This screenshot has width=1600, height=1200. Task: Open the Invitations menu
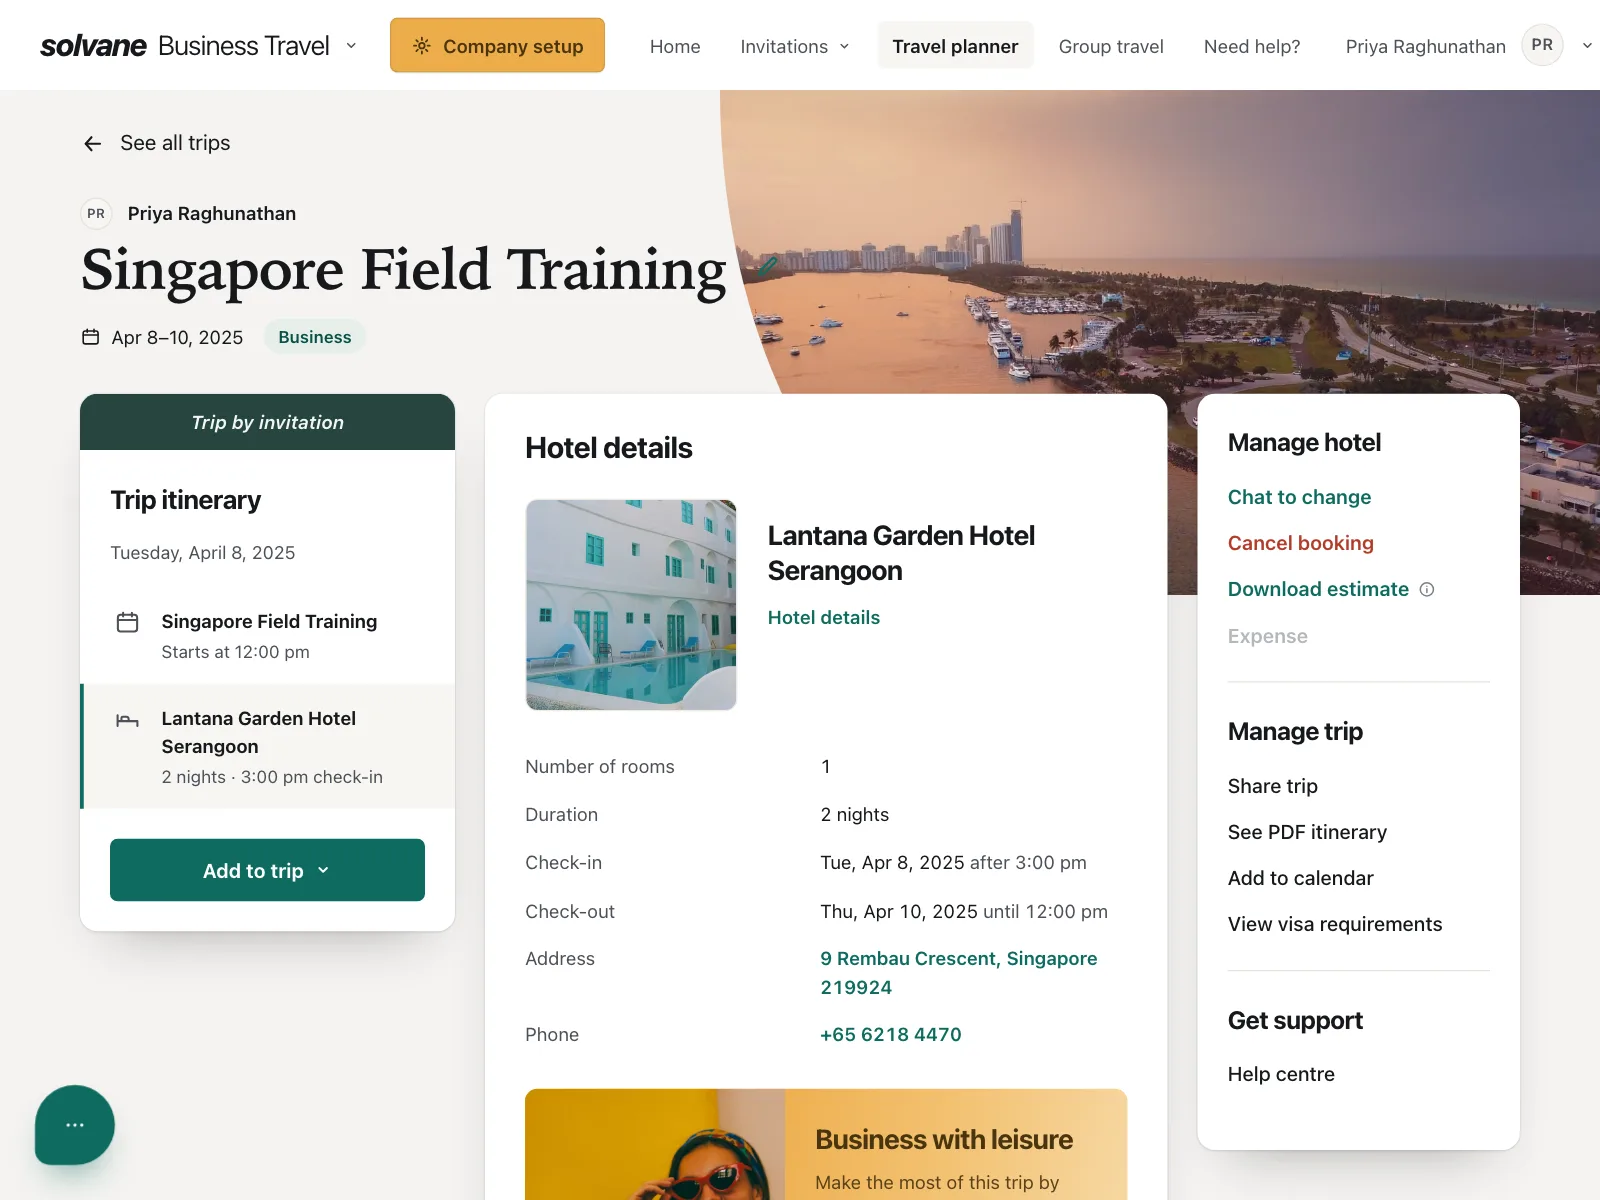pyautogui.click(x=794, y=47)
